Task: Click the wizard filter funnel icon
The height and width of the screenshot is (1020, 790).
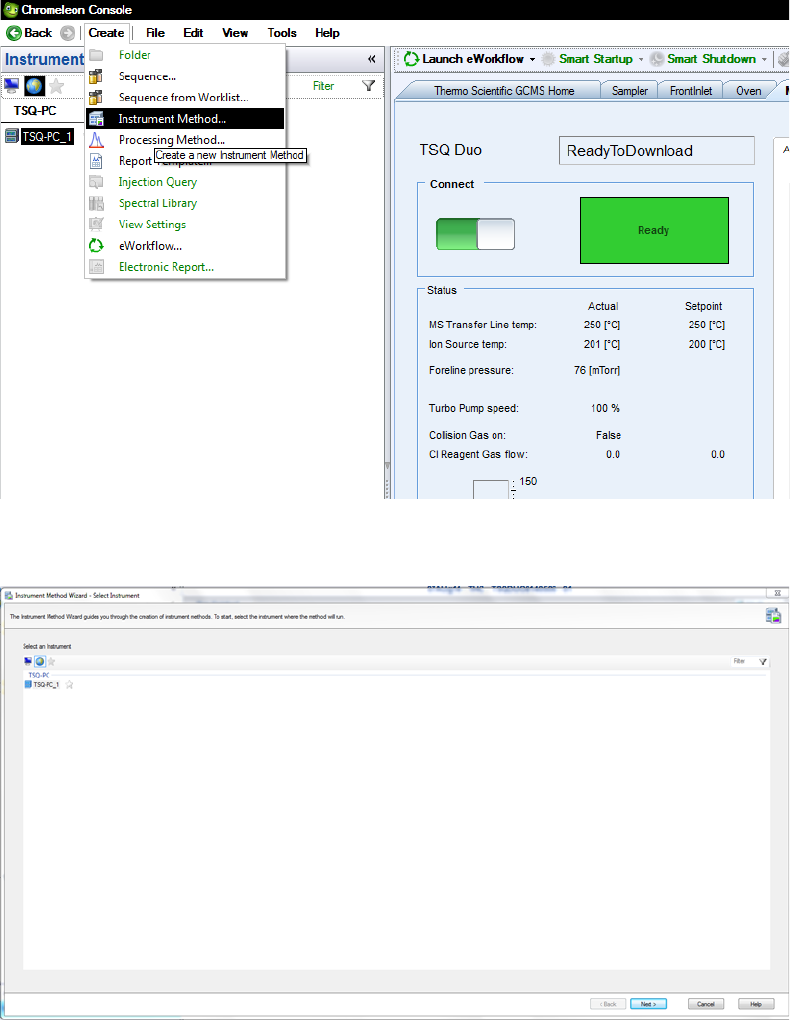Action: [763, 662]
